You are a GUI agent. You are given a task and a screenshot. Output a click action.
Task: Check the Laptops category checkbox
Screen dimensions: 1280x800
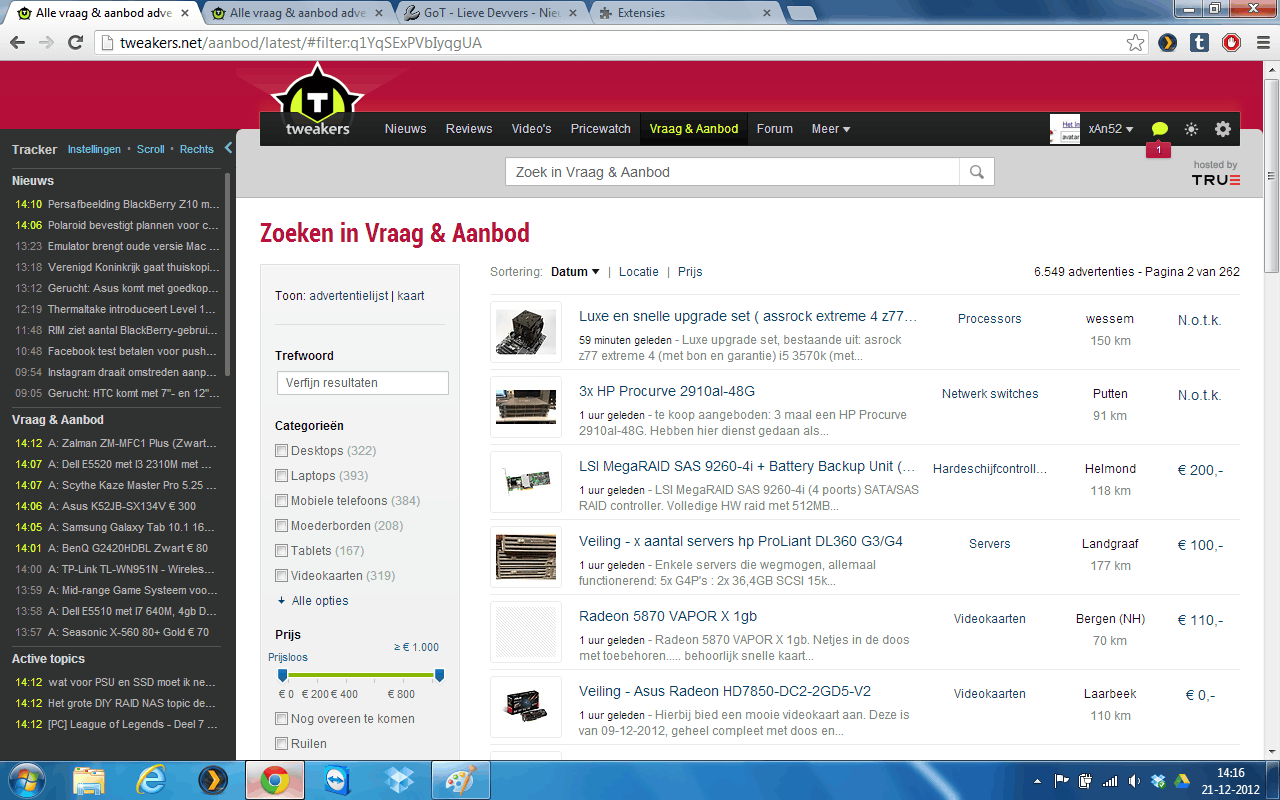coord(282,476)
